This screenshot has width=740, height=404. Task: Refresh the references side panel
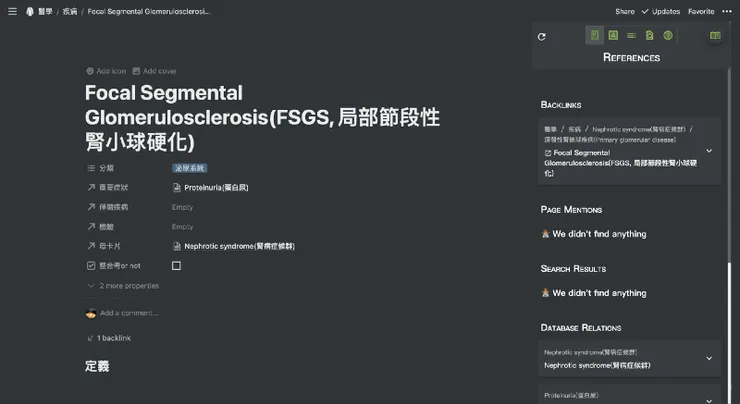click(542, 37)
